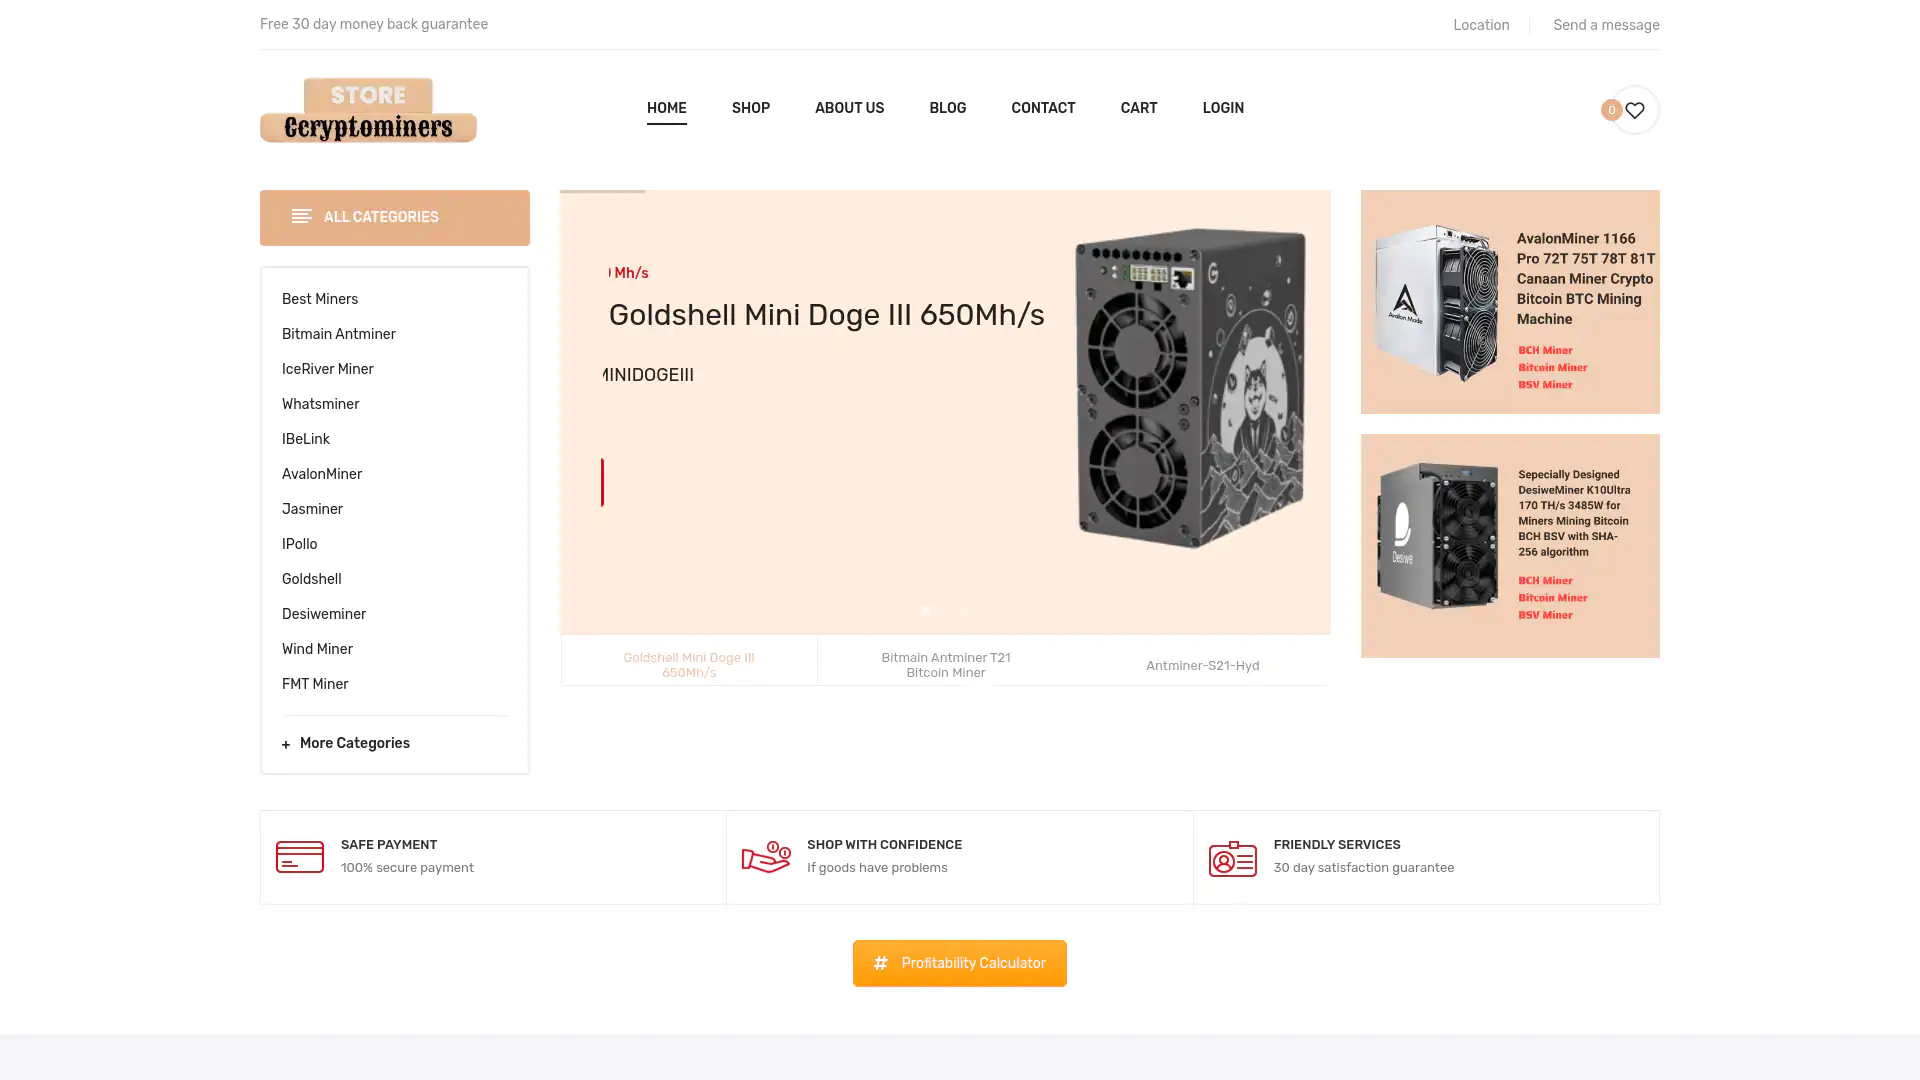Screen dimensions: 1920x1080
Task: Open the Goldshell category
Action: click(x=312, y=579)
